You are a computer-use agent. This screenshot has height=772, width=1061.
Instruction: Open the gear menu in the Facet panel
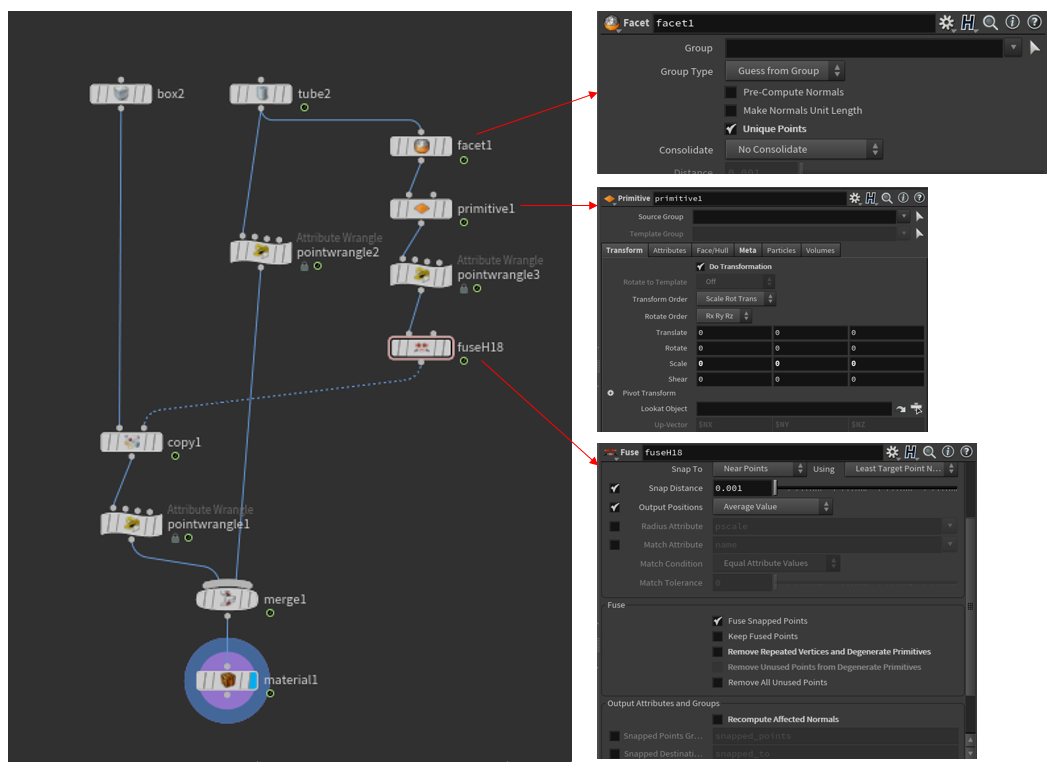pyautogui.click(x=946, y=23)
